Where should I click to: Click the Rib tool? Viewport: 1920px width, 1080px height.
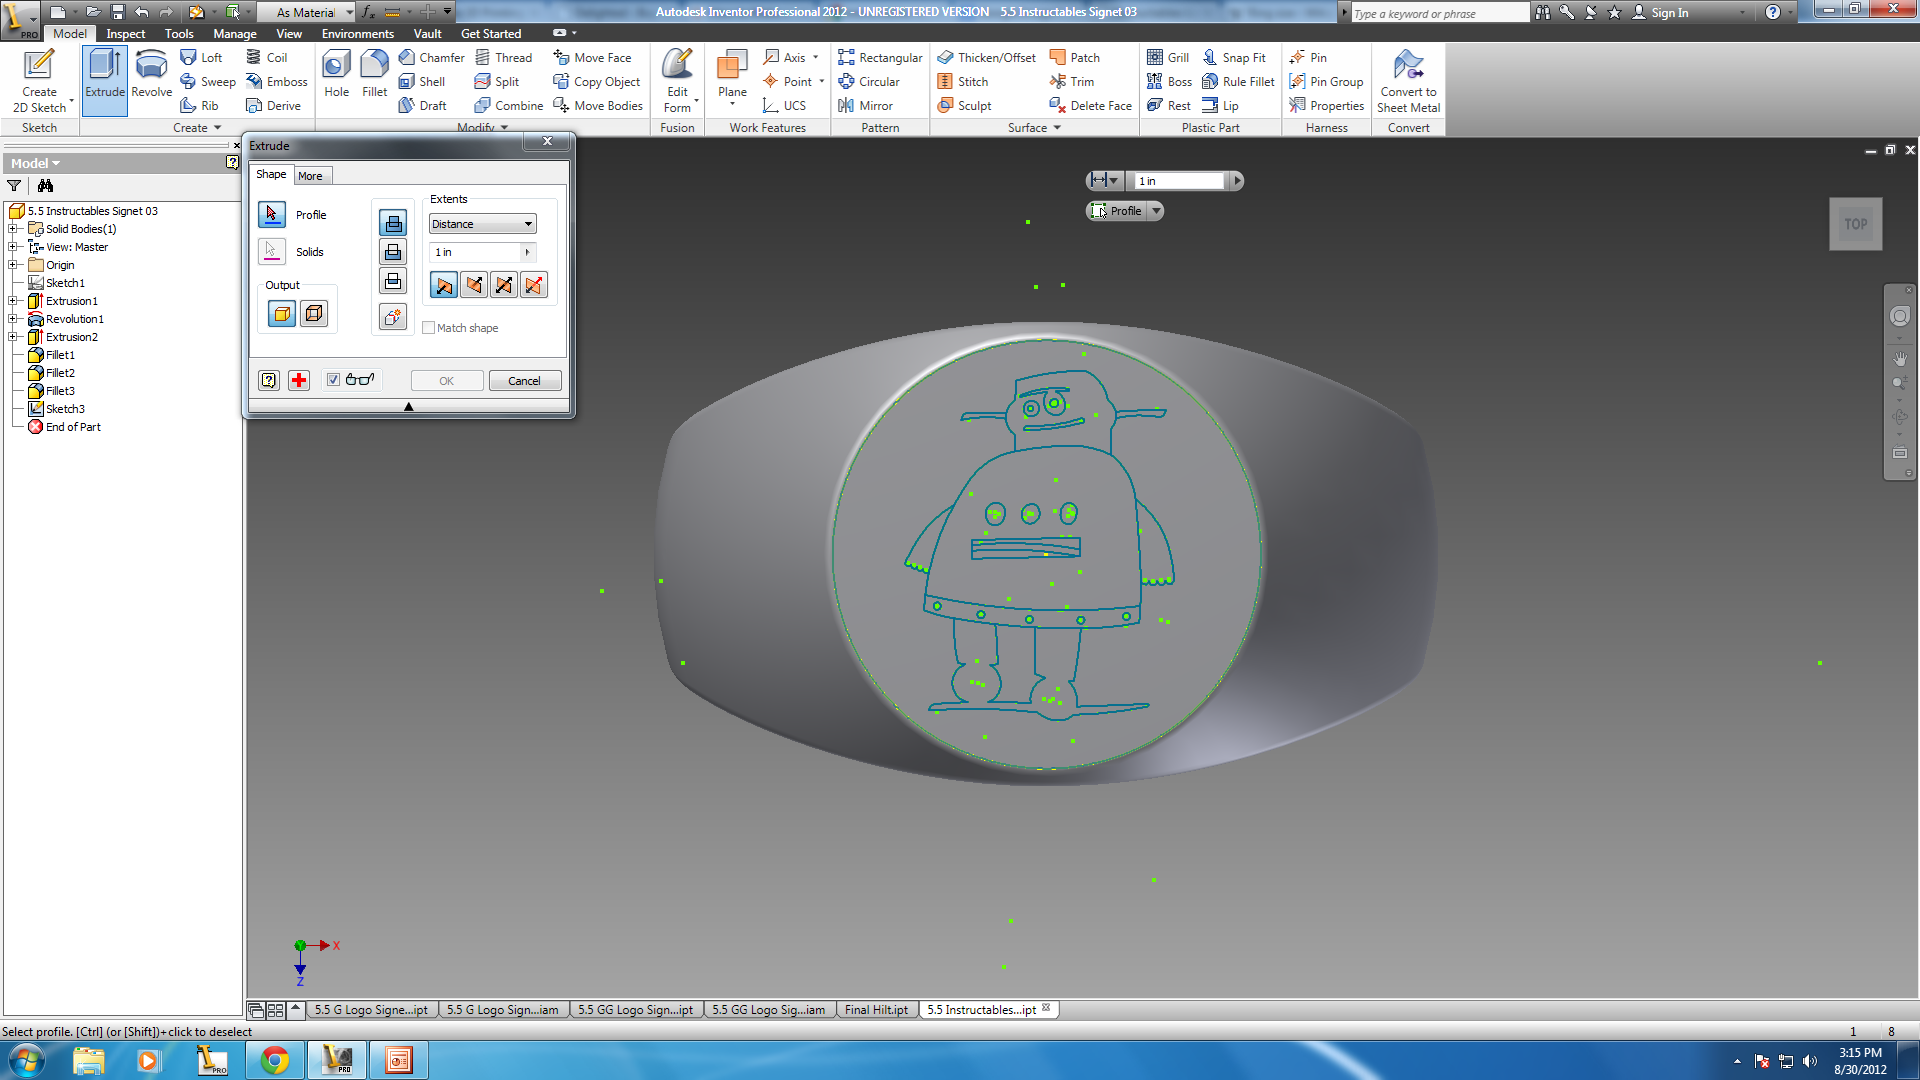pos(199,105)
